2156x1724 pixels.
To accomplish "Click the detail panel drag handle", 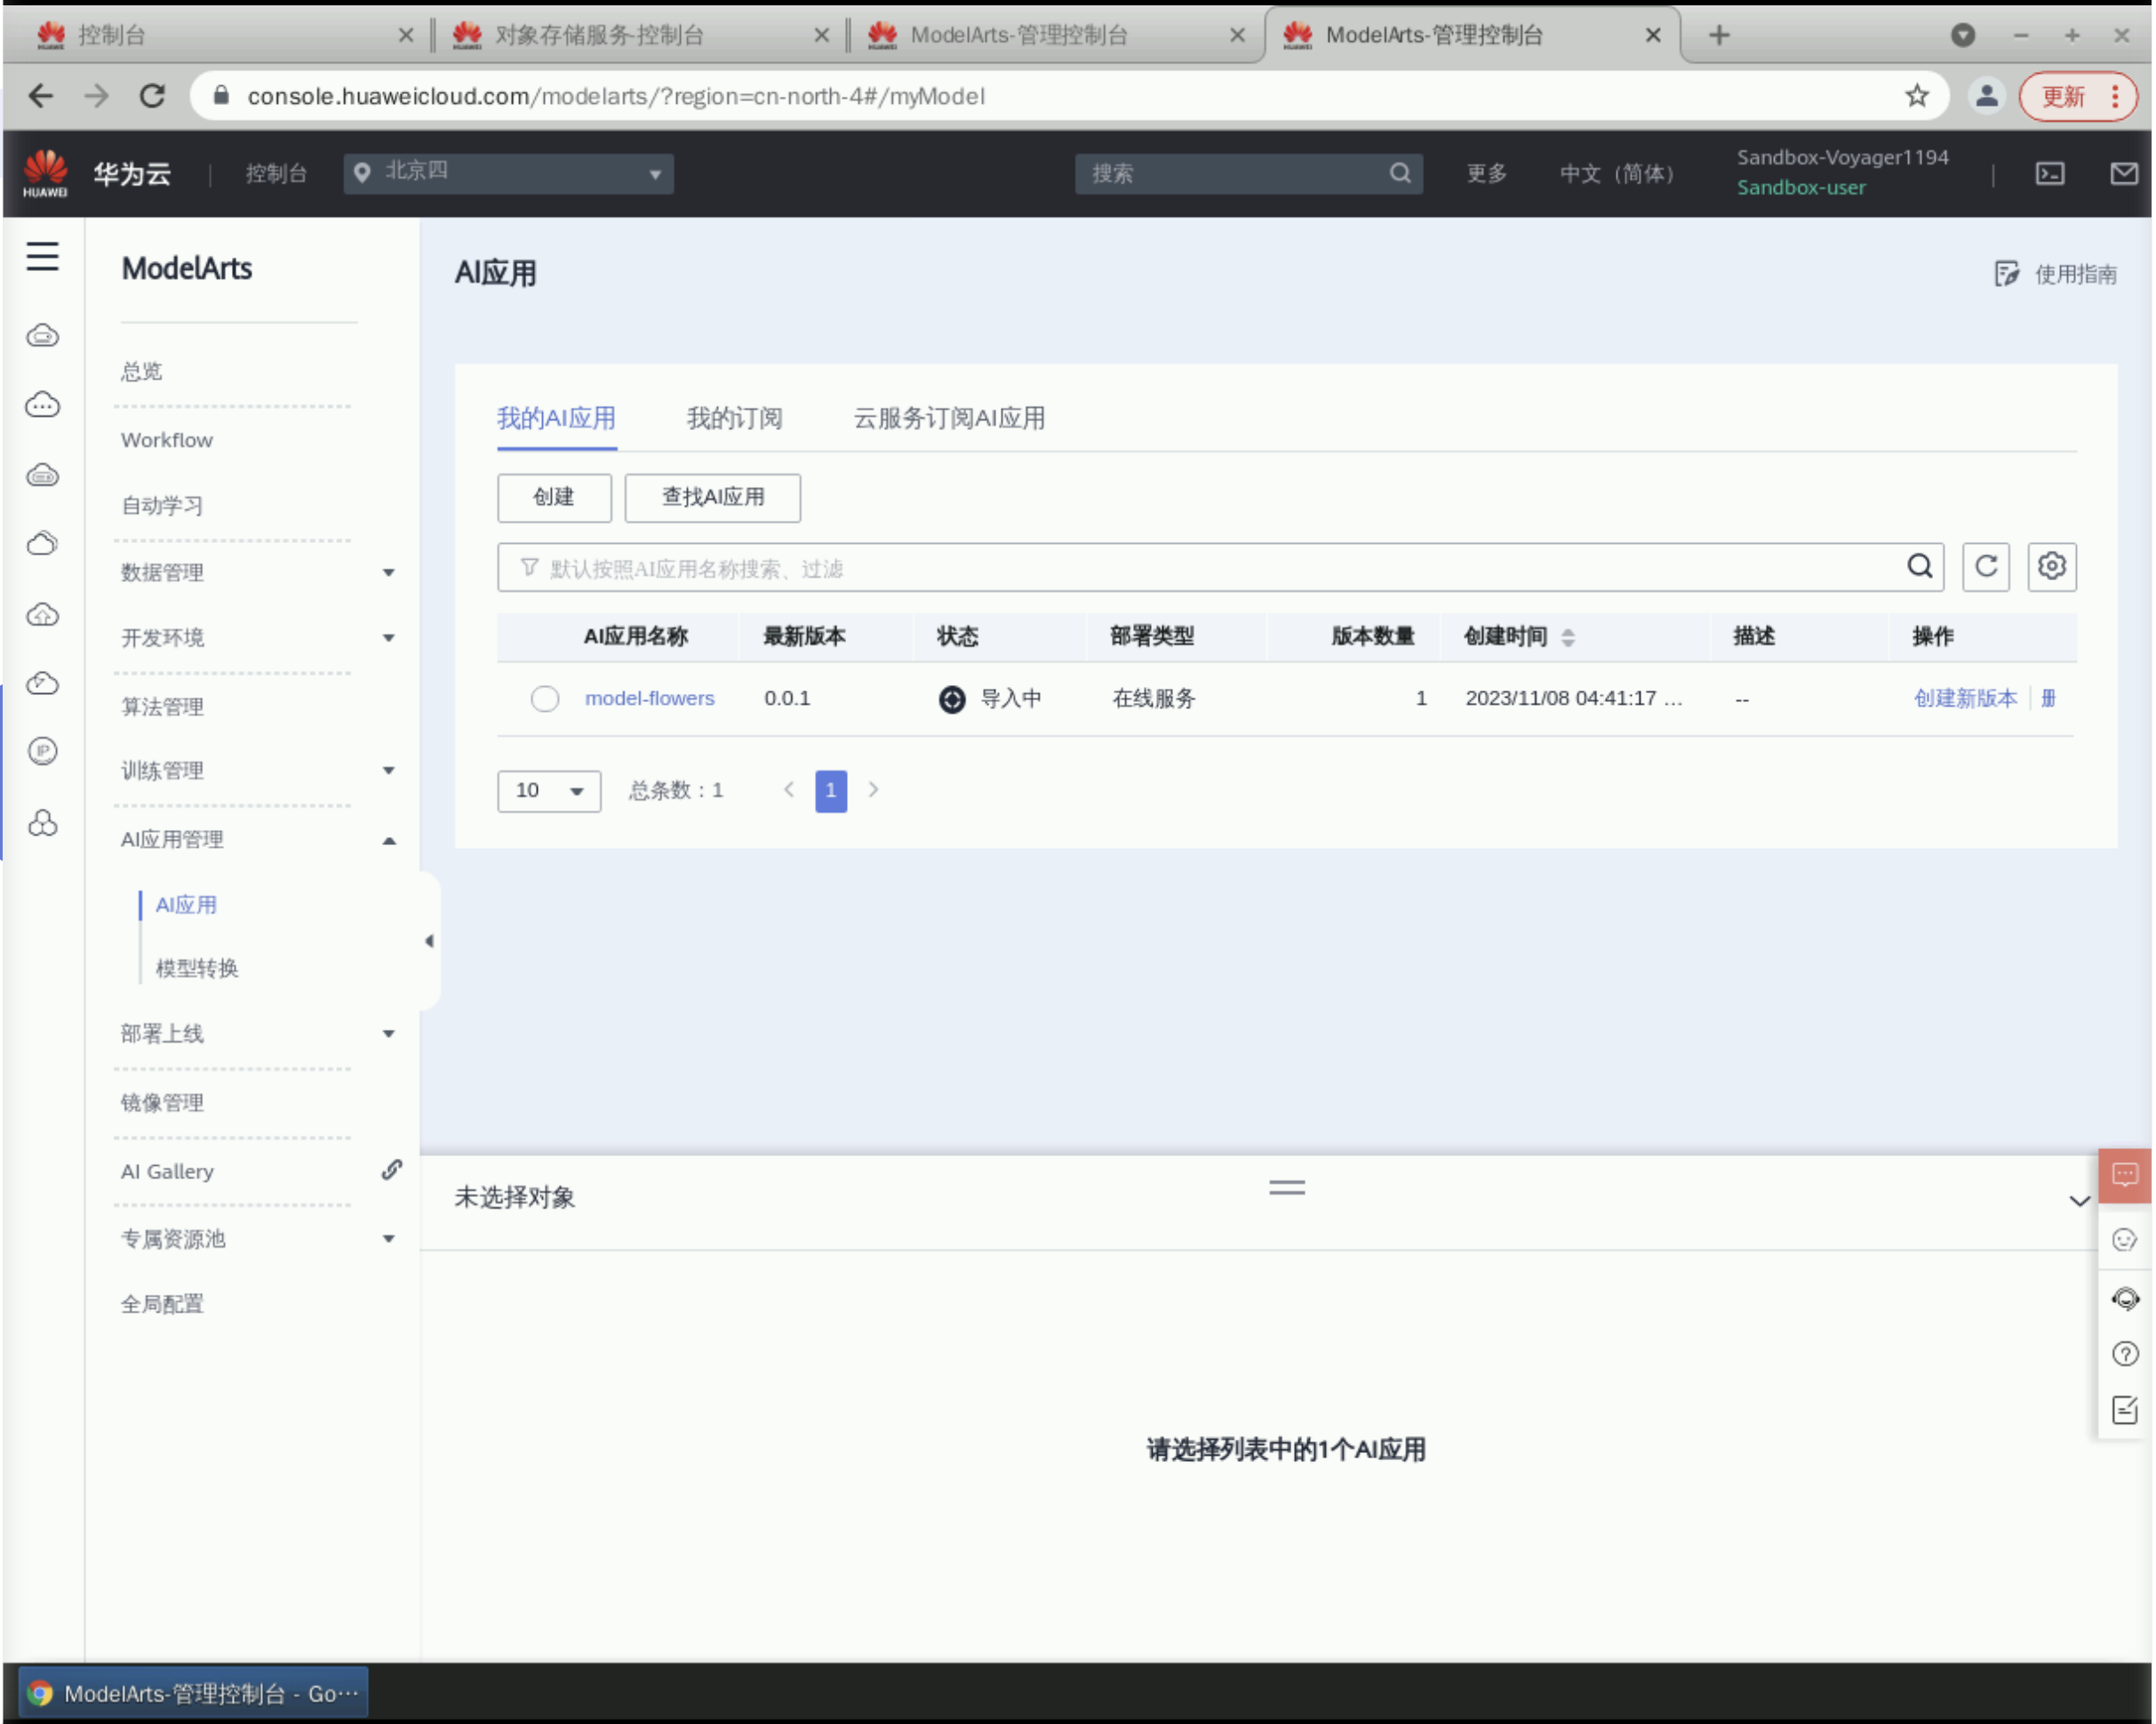I will pyautogui.click(x=1286, y=1188).
